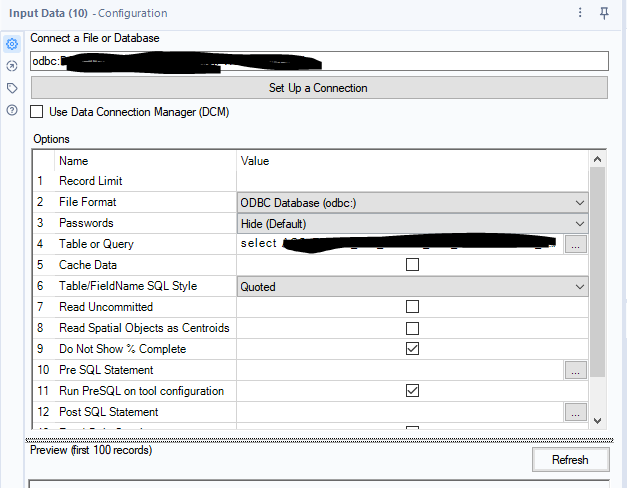
Task: Open the three-dot options menu
Action: [581, 13]
